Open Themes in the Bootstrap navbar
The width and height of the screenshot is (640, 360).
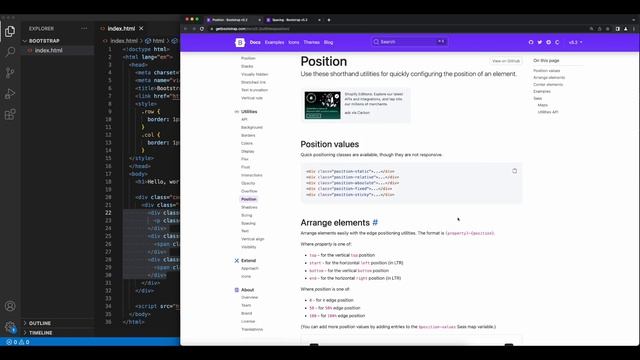click(311, 42)
